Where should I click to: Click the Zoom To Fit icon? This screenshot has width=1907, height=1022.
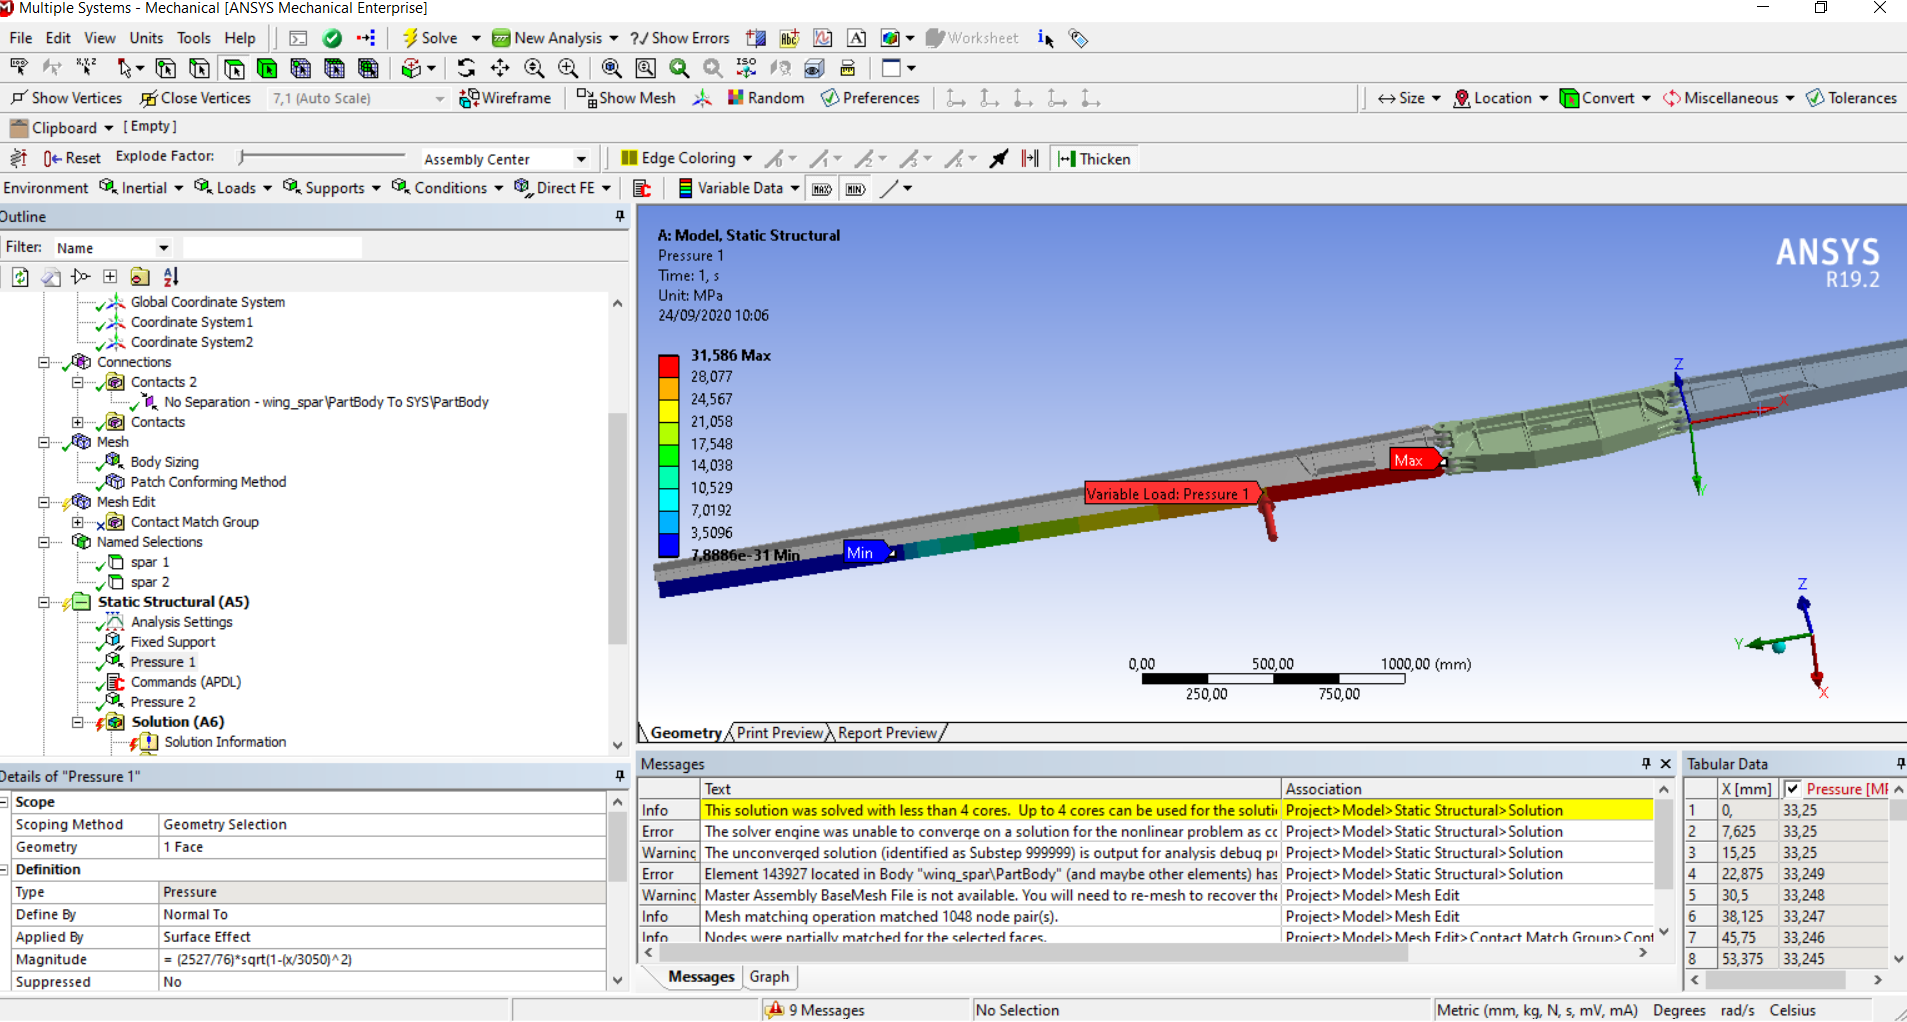[x=611, y=68]
